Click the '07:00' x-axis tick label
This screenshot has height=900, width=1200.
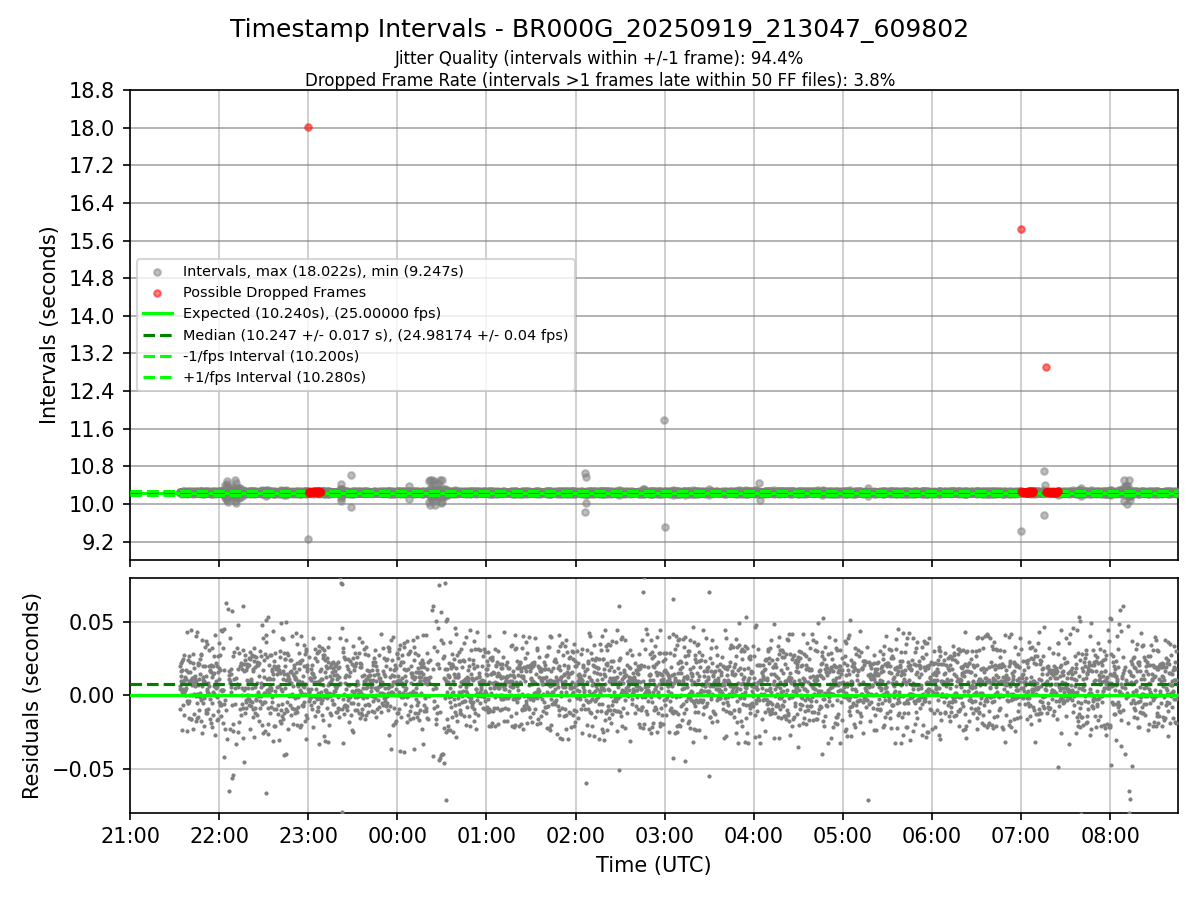pyautogui.click(x=1021, y=835)
